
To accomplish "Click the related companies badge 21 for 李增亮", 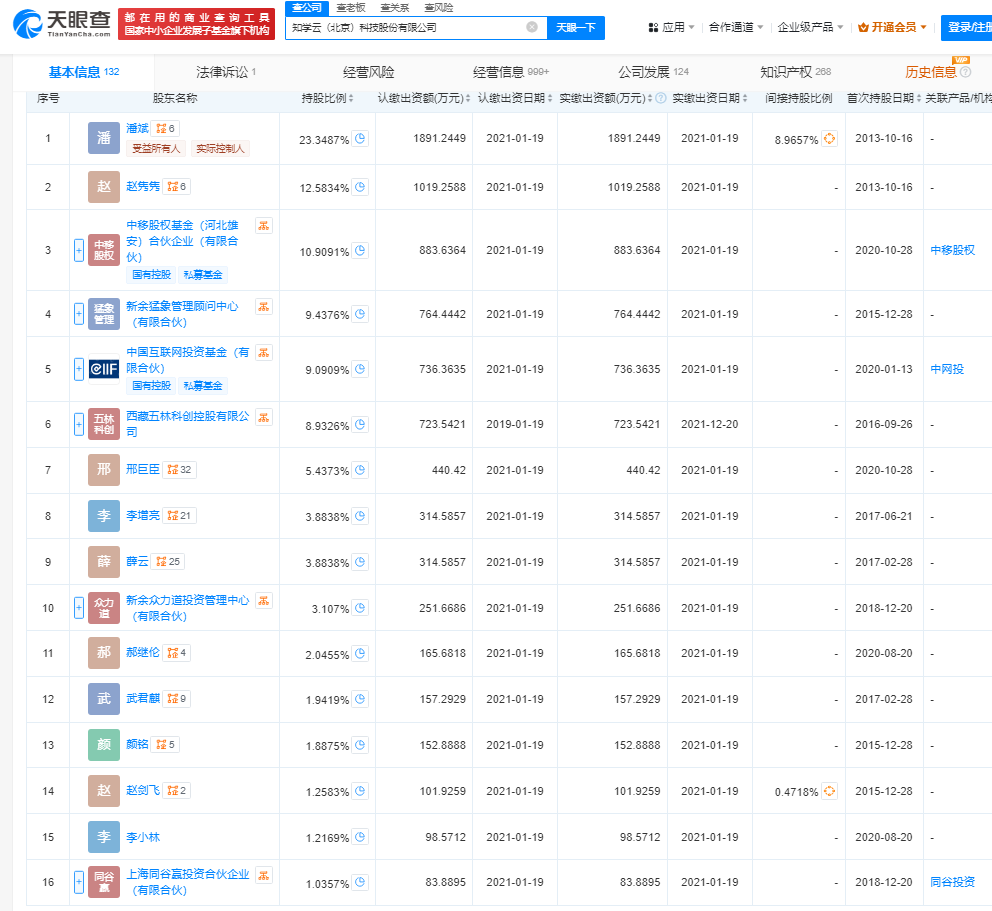I will [180, 516].
